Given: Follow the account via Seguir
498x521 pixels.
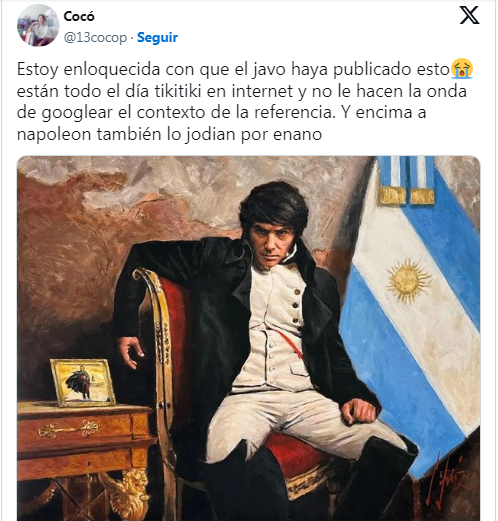Looking at the screenshot, I should (x=157, y=37).
